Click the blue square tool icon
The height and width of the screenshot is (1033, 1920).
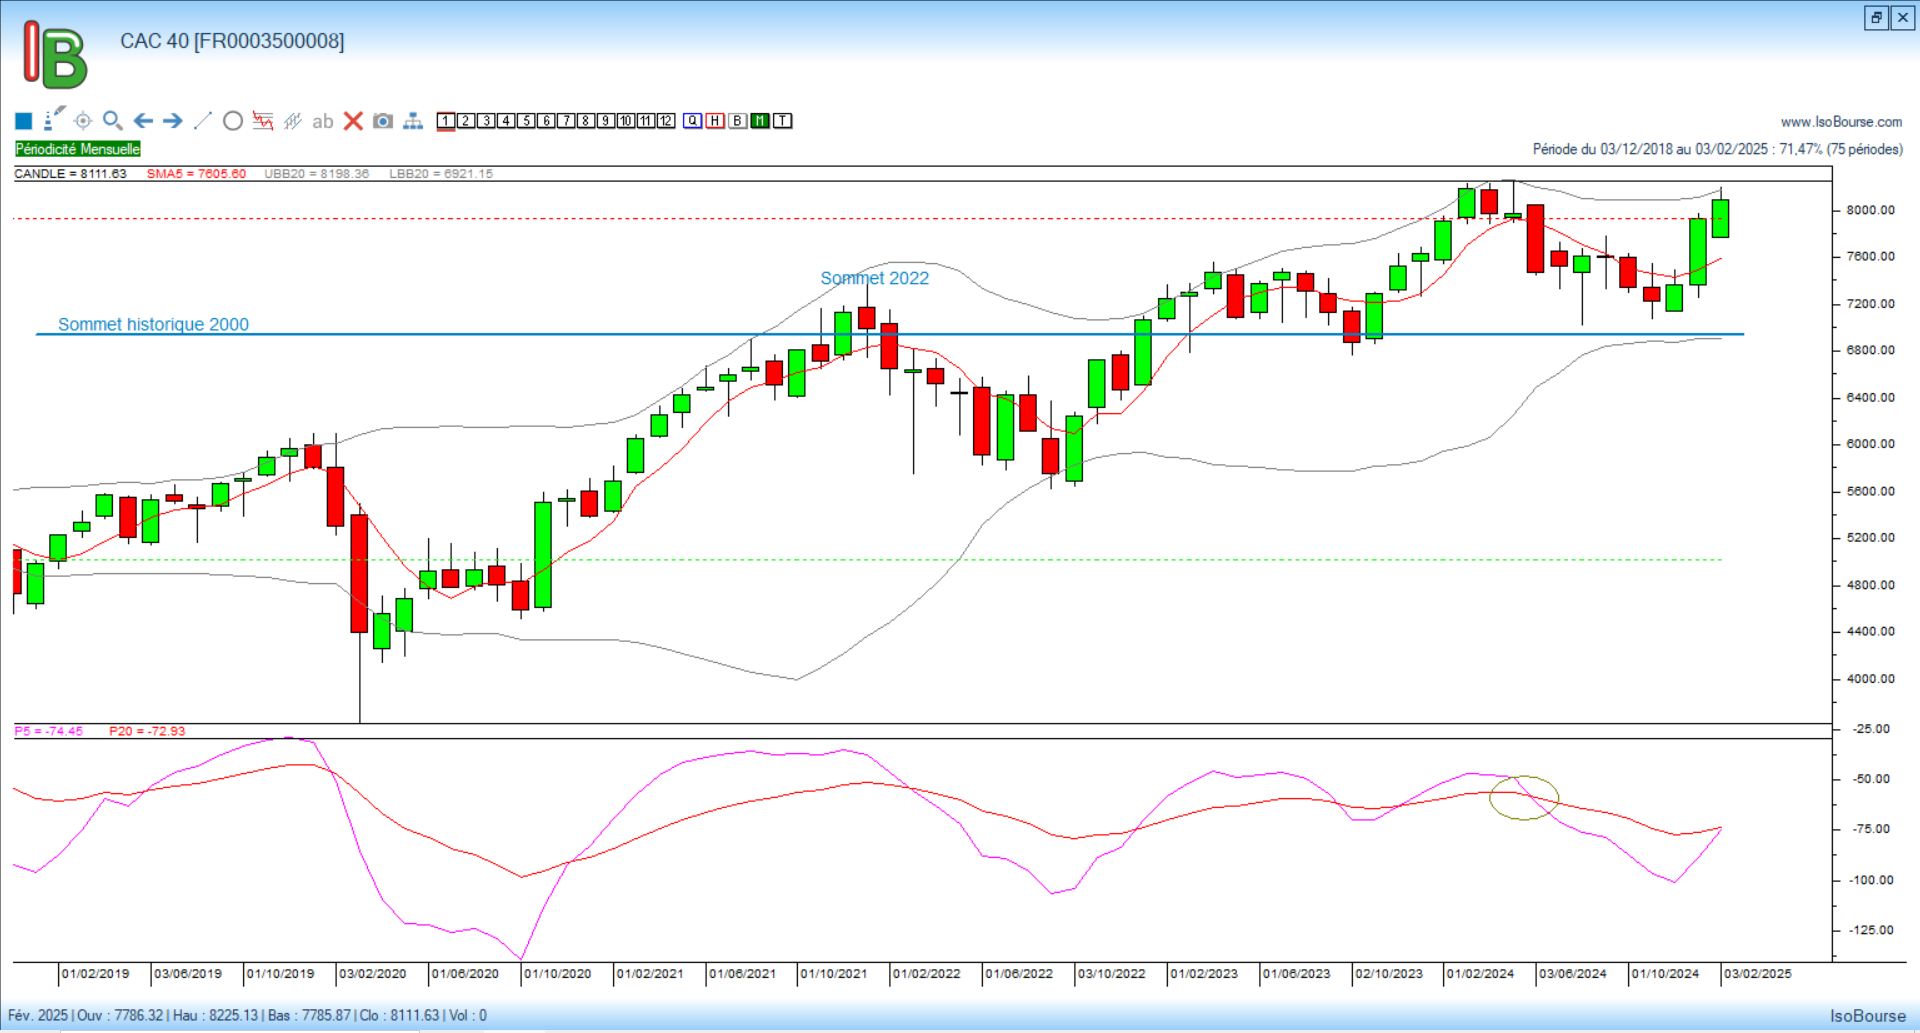[x=24, y=121]
